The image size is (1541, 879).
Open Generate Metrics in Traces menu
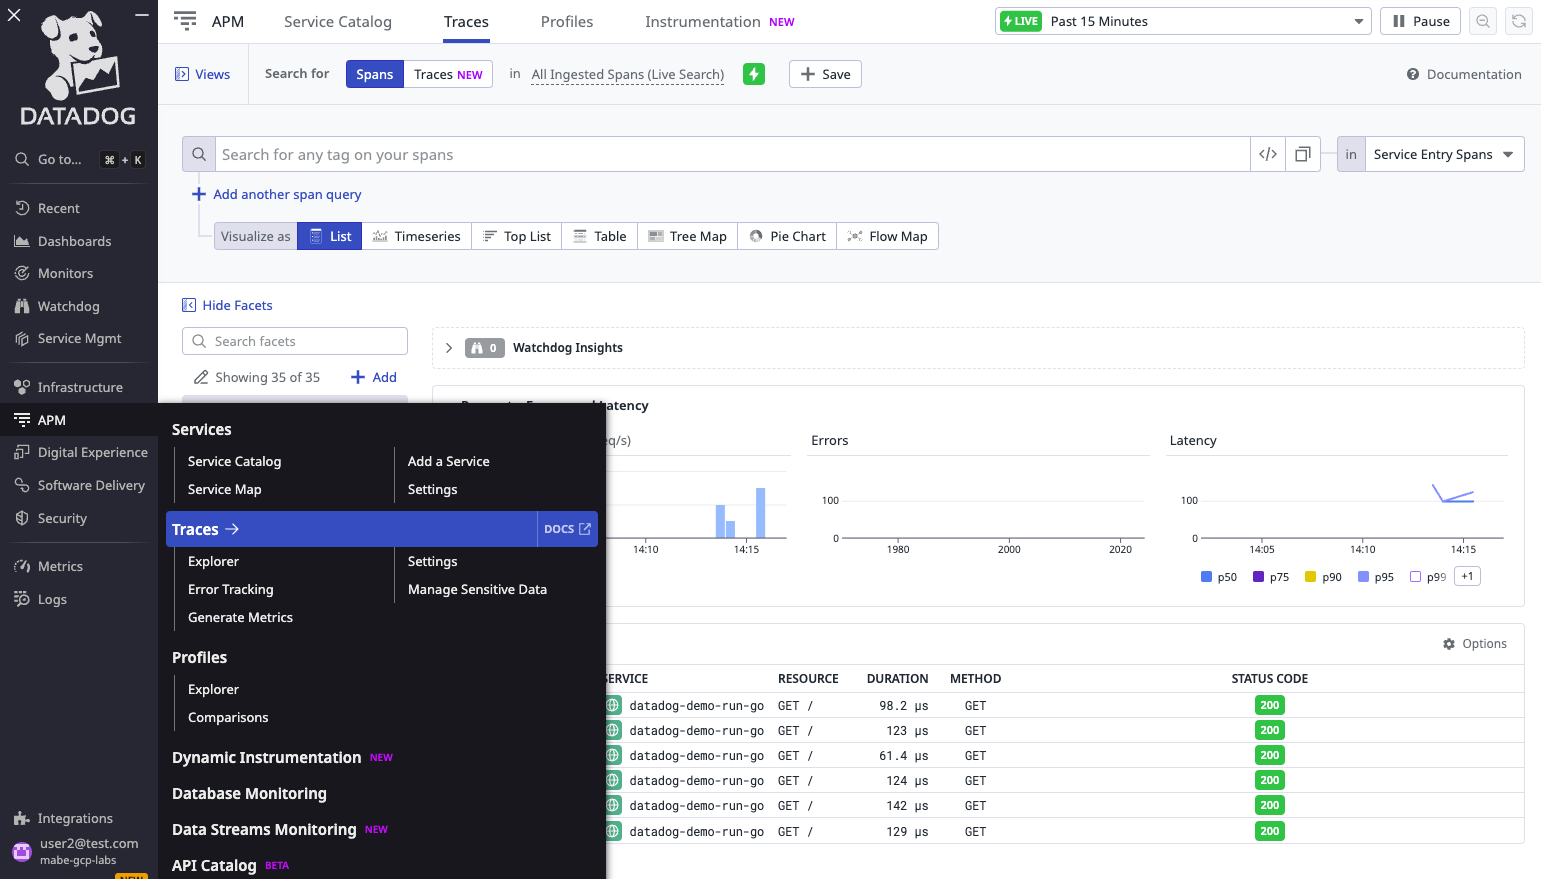[x=240, y=617]
